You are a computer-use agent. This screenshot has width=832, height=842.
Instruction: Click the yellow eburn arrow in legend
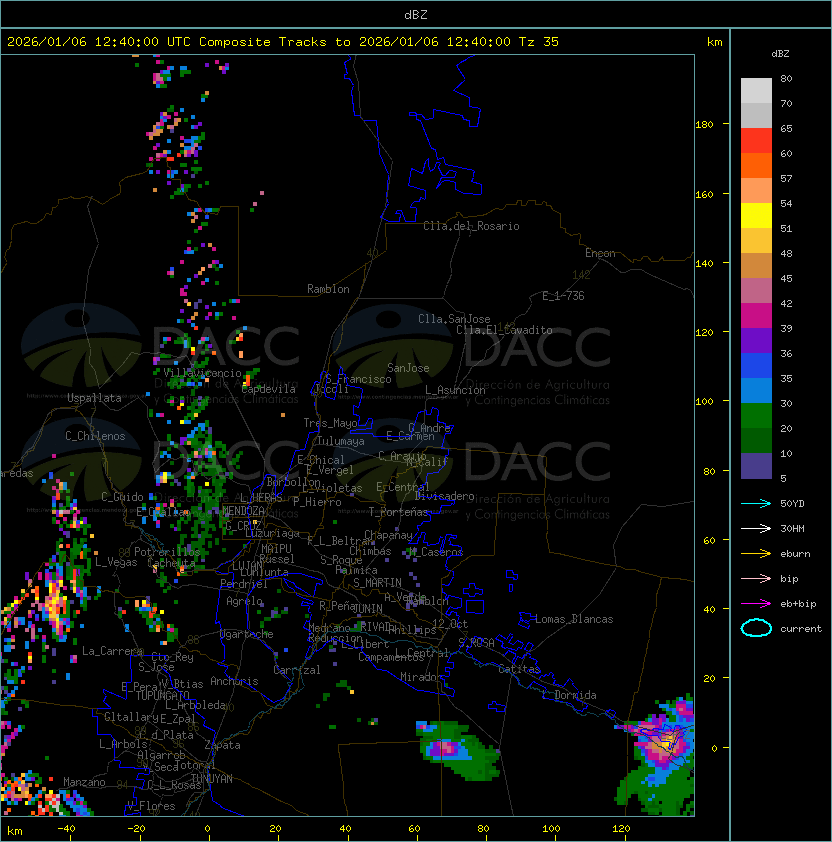click(756, 553)
